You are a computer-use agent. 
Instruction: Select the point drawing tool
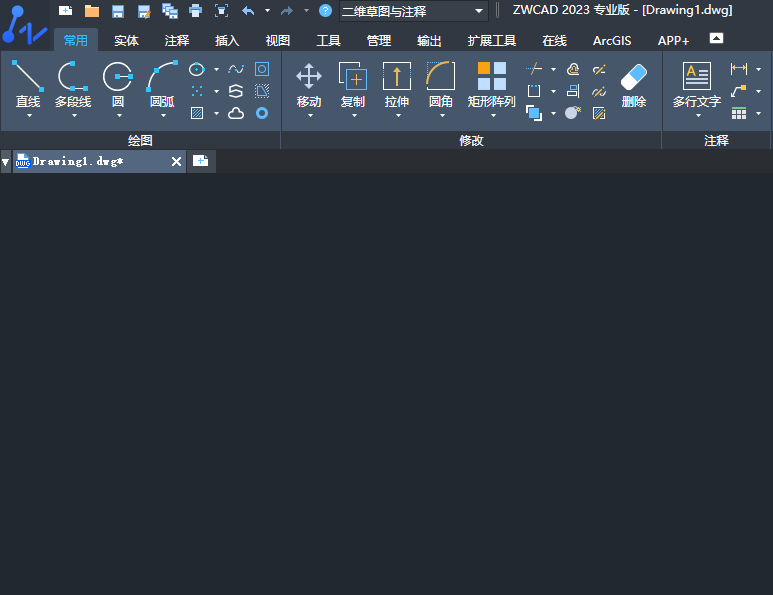tap(197, 91)
